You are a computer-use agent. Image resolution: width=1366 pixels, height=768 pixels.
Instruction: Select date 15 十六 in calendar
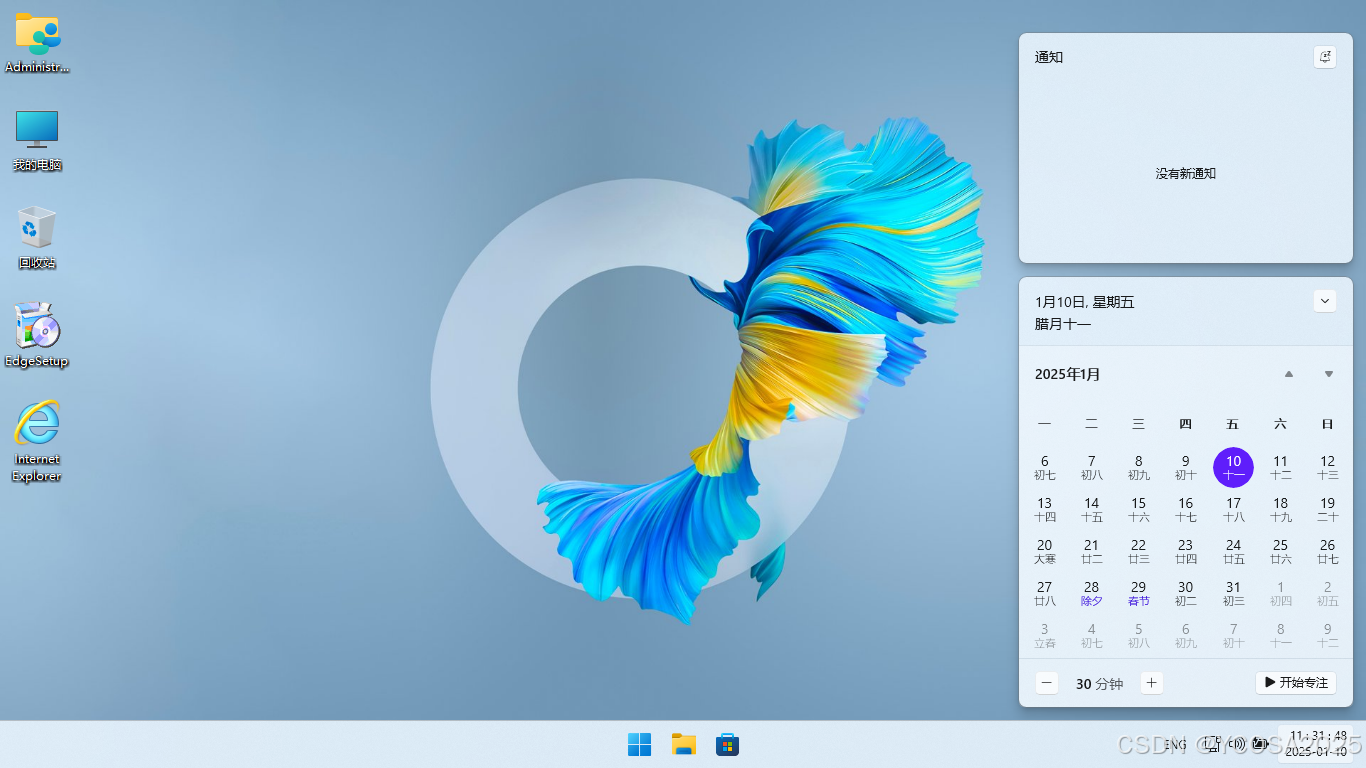tap(1138, 509)
